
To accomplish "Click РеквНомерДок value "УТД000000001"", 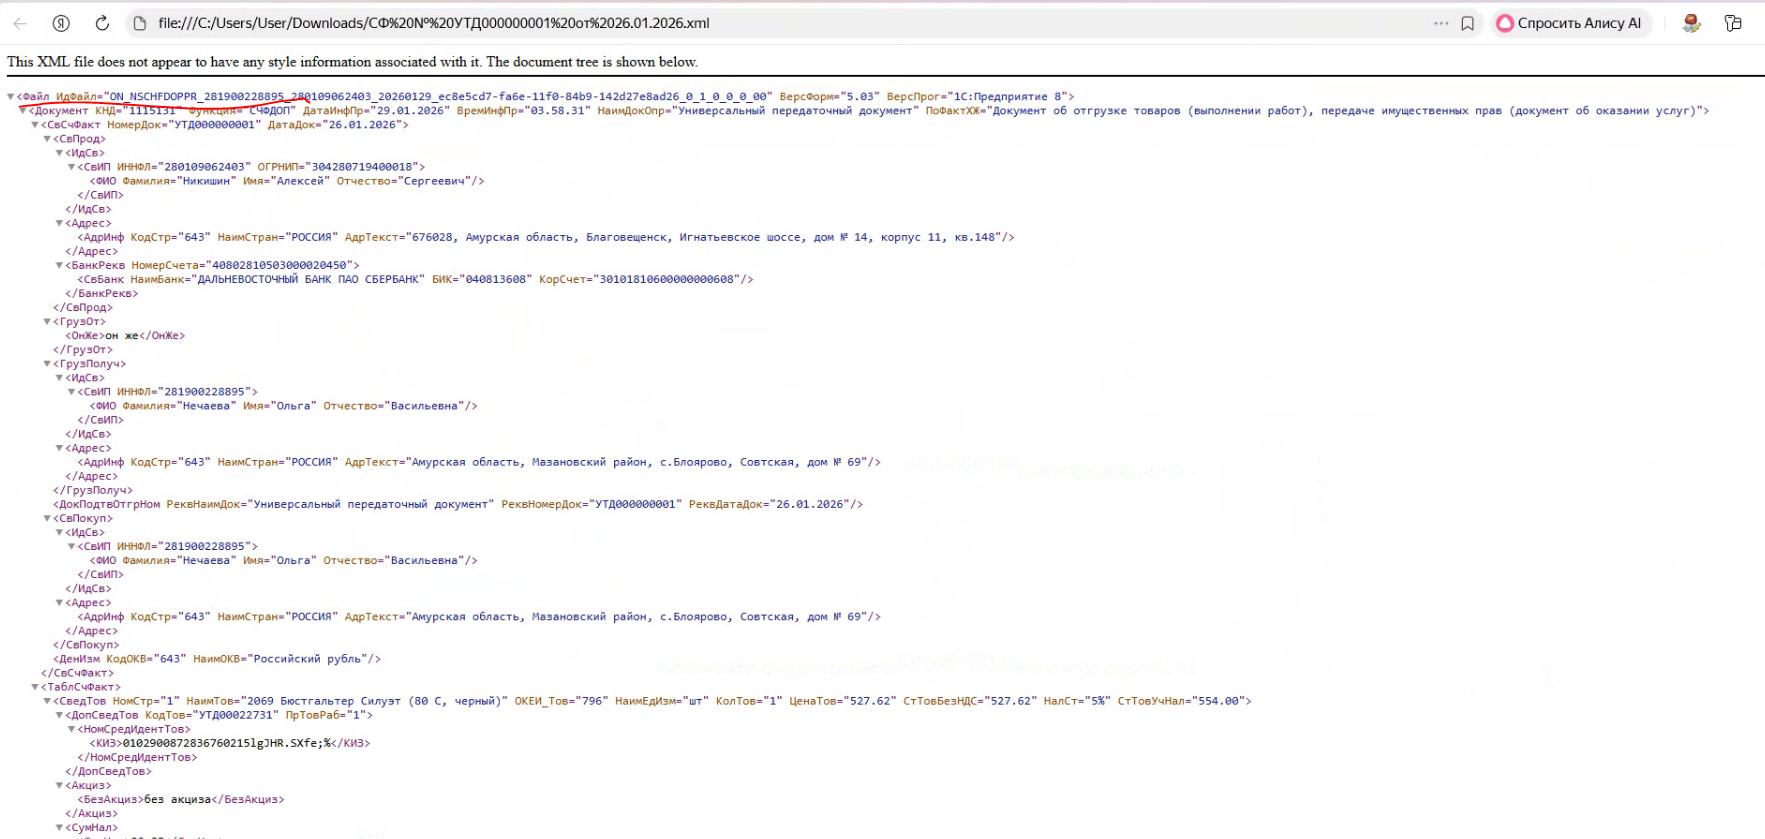I will (x=635, y=504).
